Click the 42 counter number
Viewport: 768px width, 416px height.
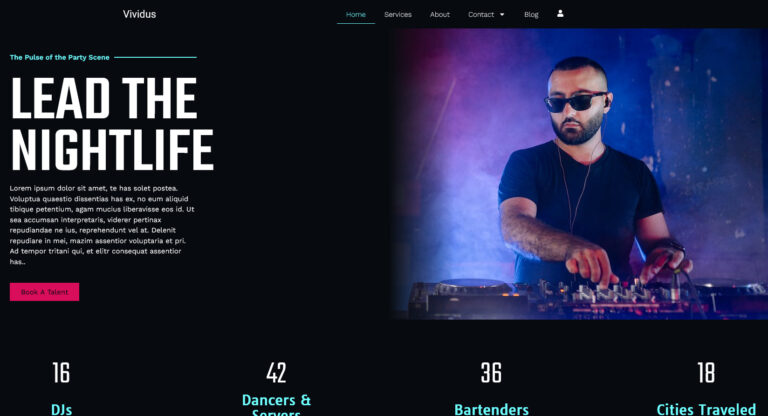click(276, 373)
